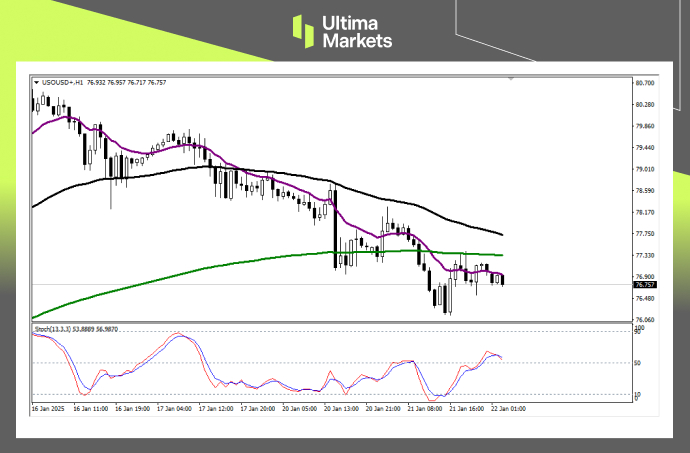Viewport: 690px width, 453px height.
Task: Click the OHLC values beside the symbol name
Action: (127, 82)
